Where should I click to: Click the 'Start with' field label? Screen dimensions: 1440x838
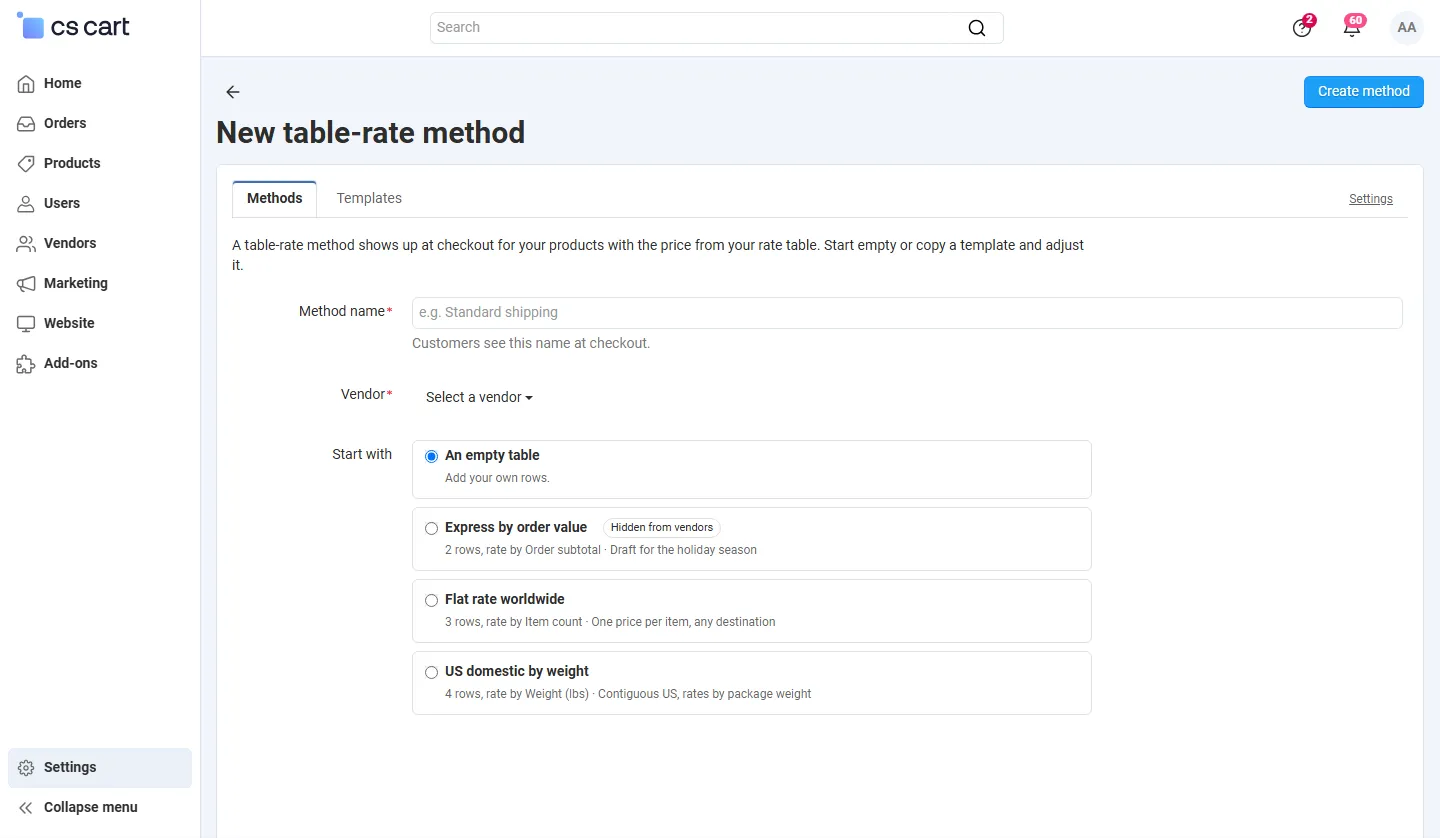point(362,454)
